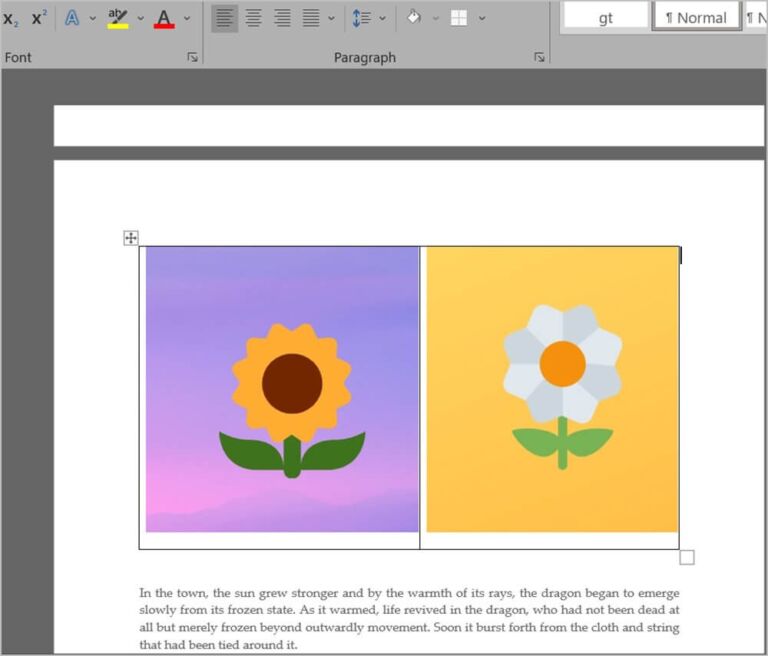Click the Borders icon
Image resolution: width=768 pixels, height=656 pixels.
click(x=459, y=18)
